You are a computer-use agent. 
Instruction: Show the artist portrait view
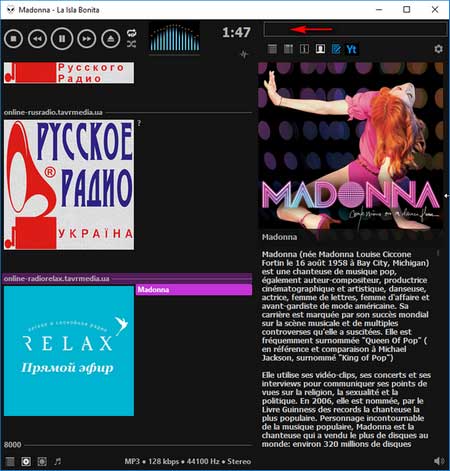pos(320,49)
